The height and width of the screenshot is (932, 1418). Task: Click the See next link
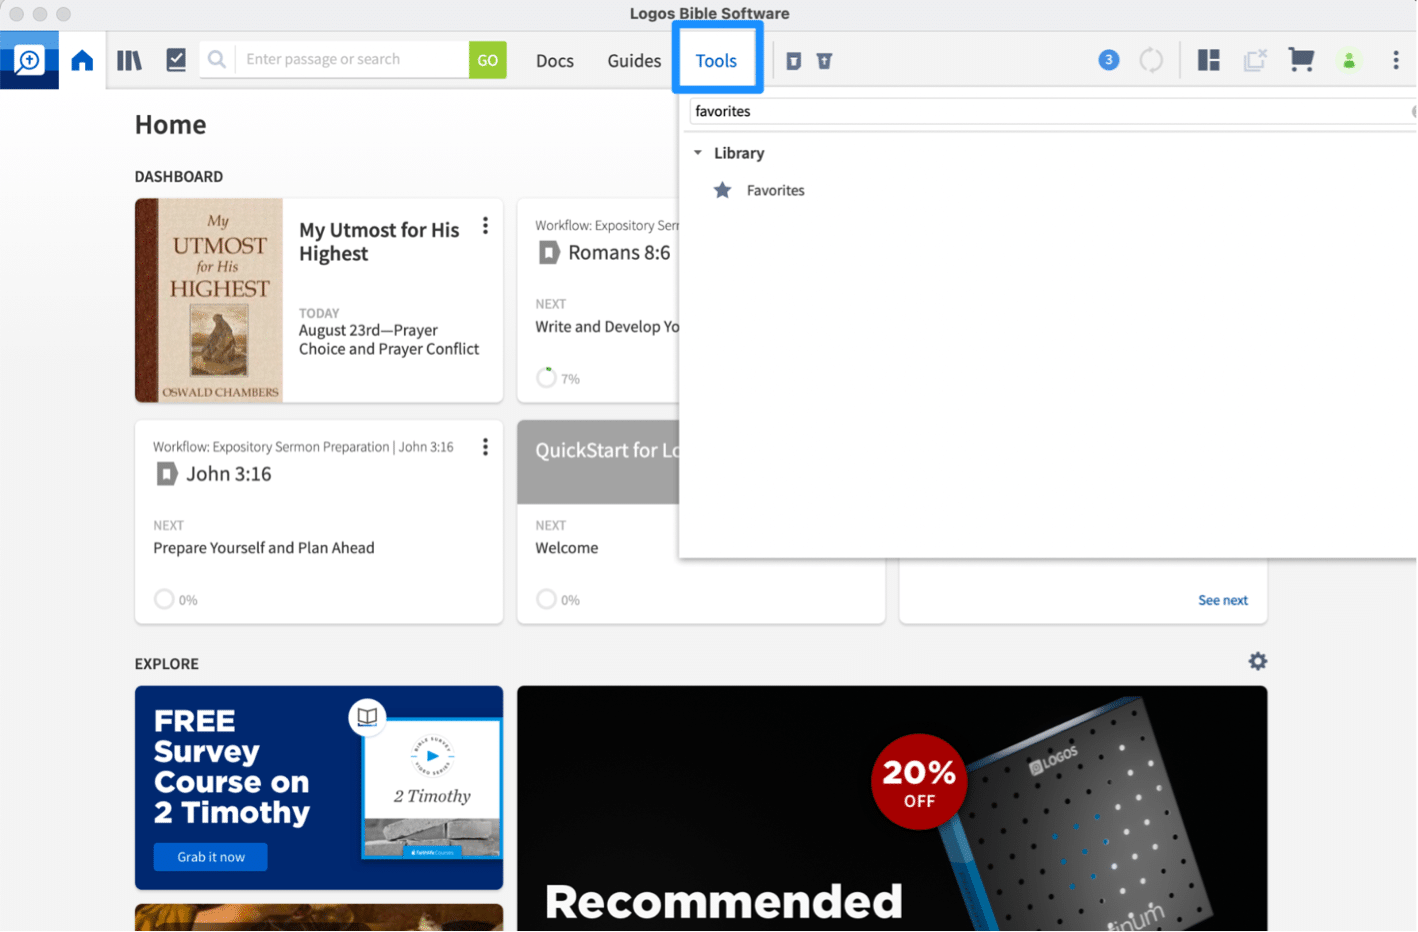tap(1222, 600)
